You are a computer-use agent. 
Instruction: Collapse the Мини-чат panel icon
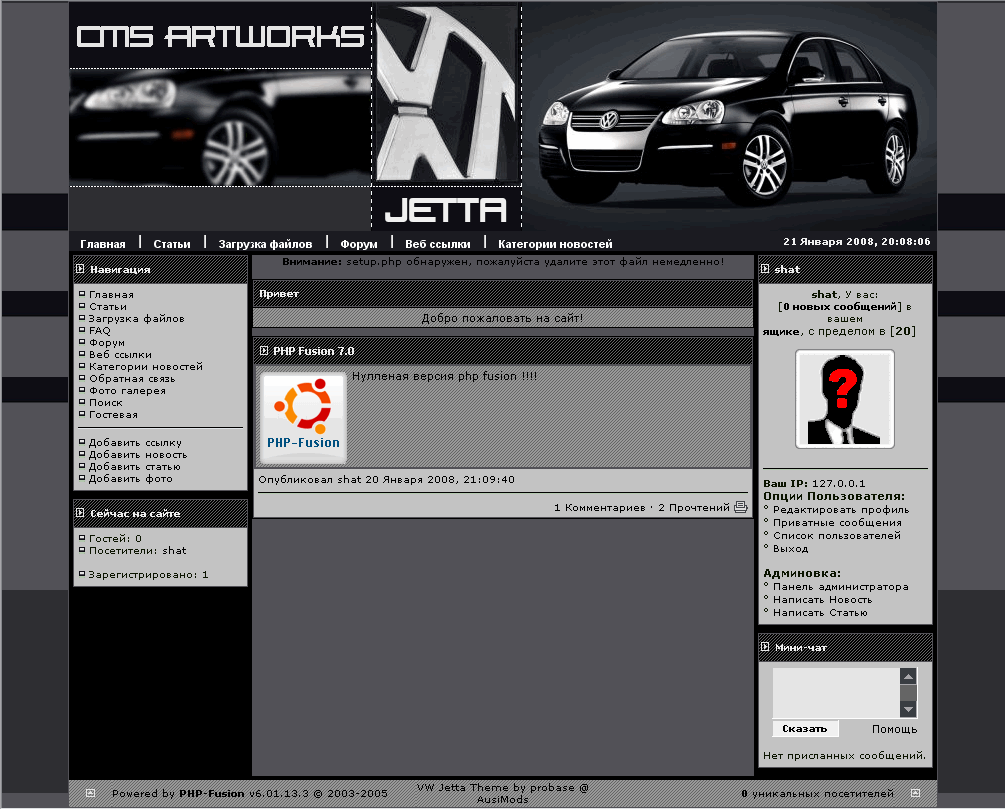(765, 647)
